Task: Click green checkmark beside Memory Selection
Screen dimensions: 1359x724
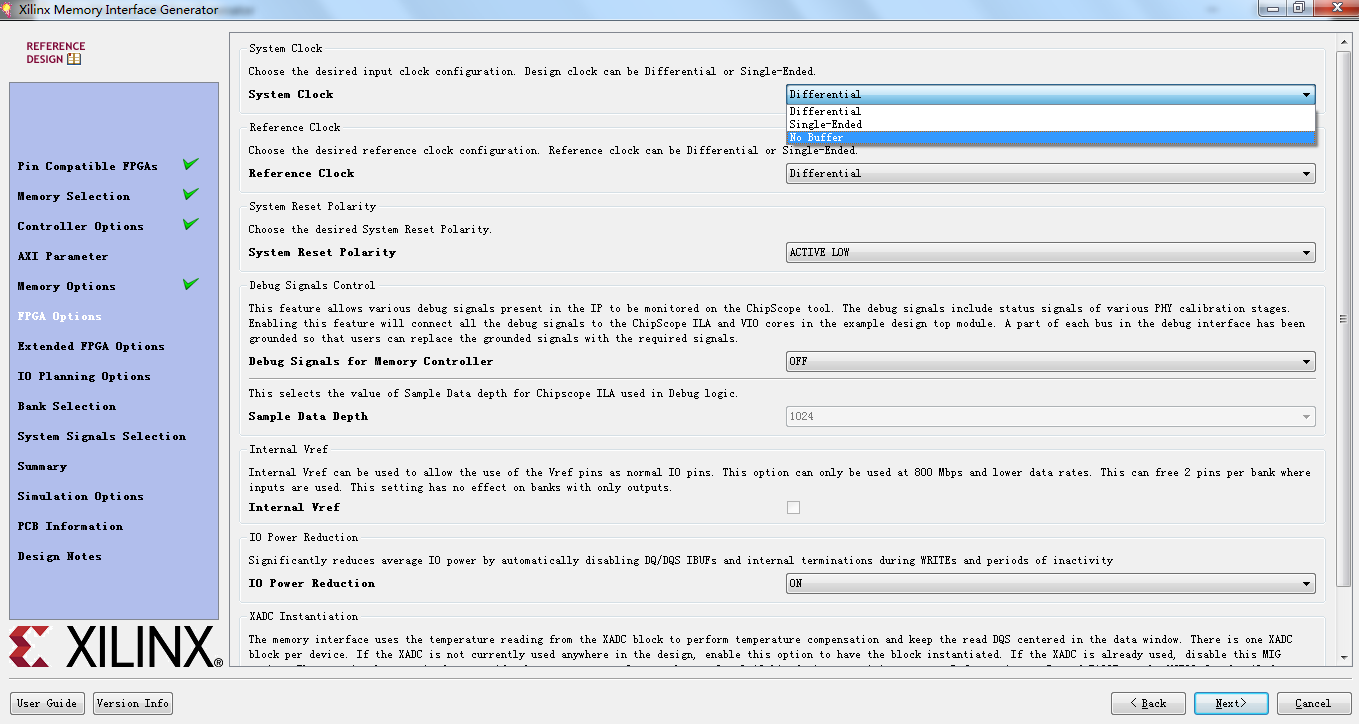Action: coord(191,195)
